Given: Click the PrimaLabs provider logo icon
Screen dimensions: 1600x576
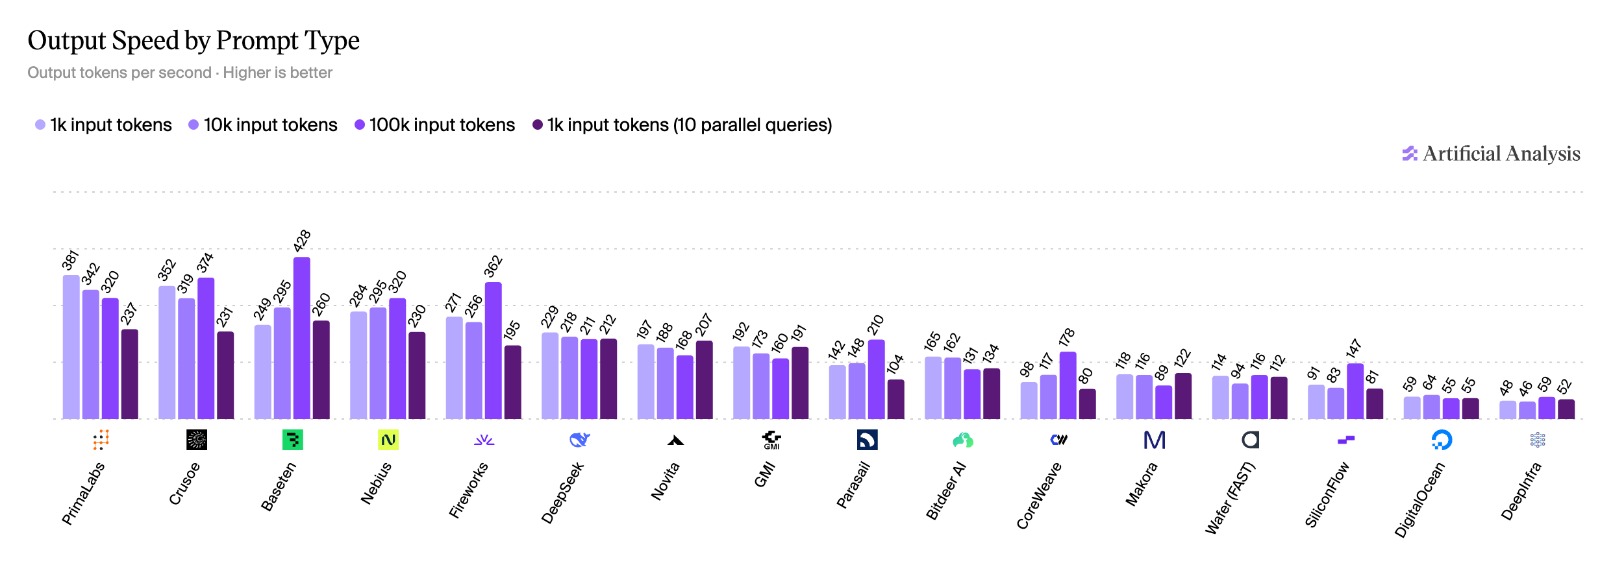Looking at the screenshot, I should [x=101, y=439].
